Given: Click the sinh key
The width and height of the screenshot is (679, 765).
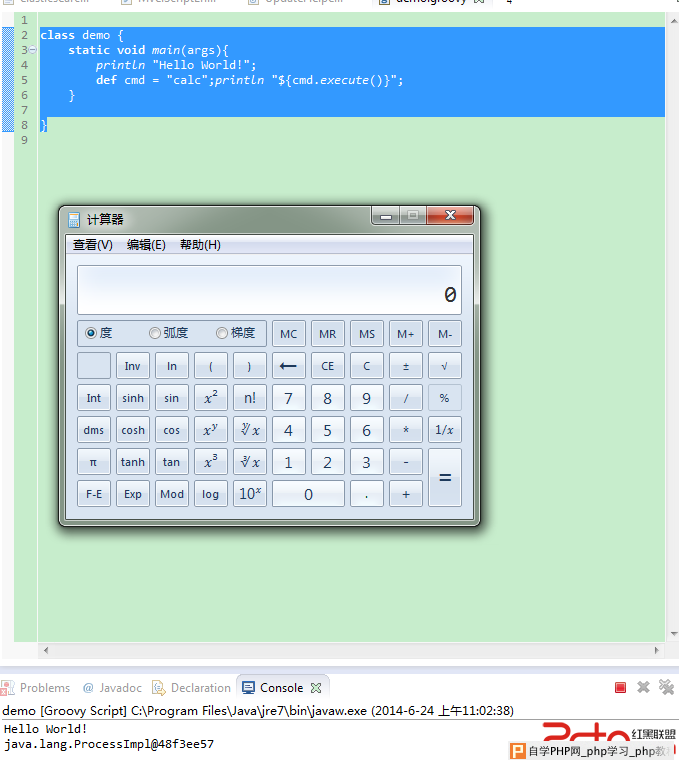Looking at the screenshot, I should [133, 398].
